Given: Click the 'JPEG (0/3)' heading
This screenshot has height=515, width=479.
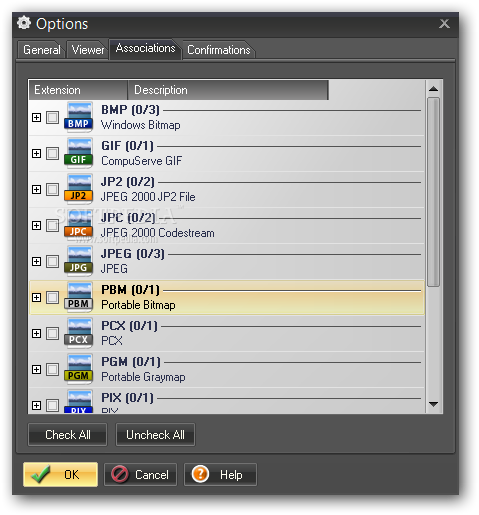Looking at the screenshot, I should (x=133, y=254).
